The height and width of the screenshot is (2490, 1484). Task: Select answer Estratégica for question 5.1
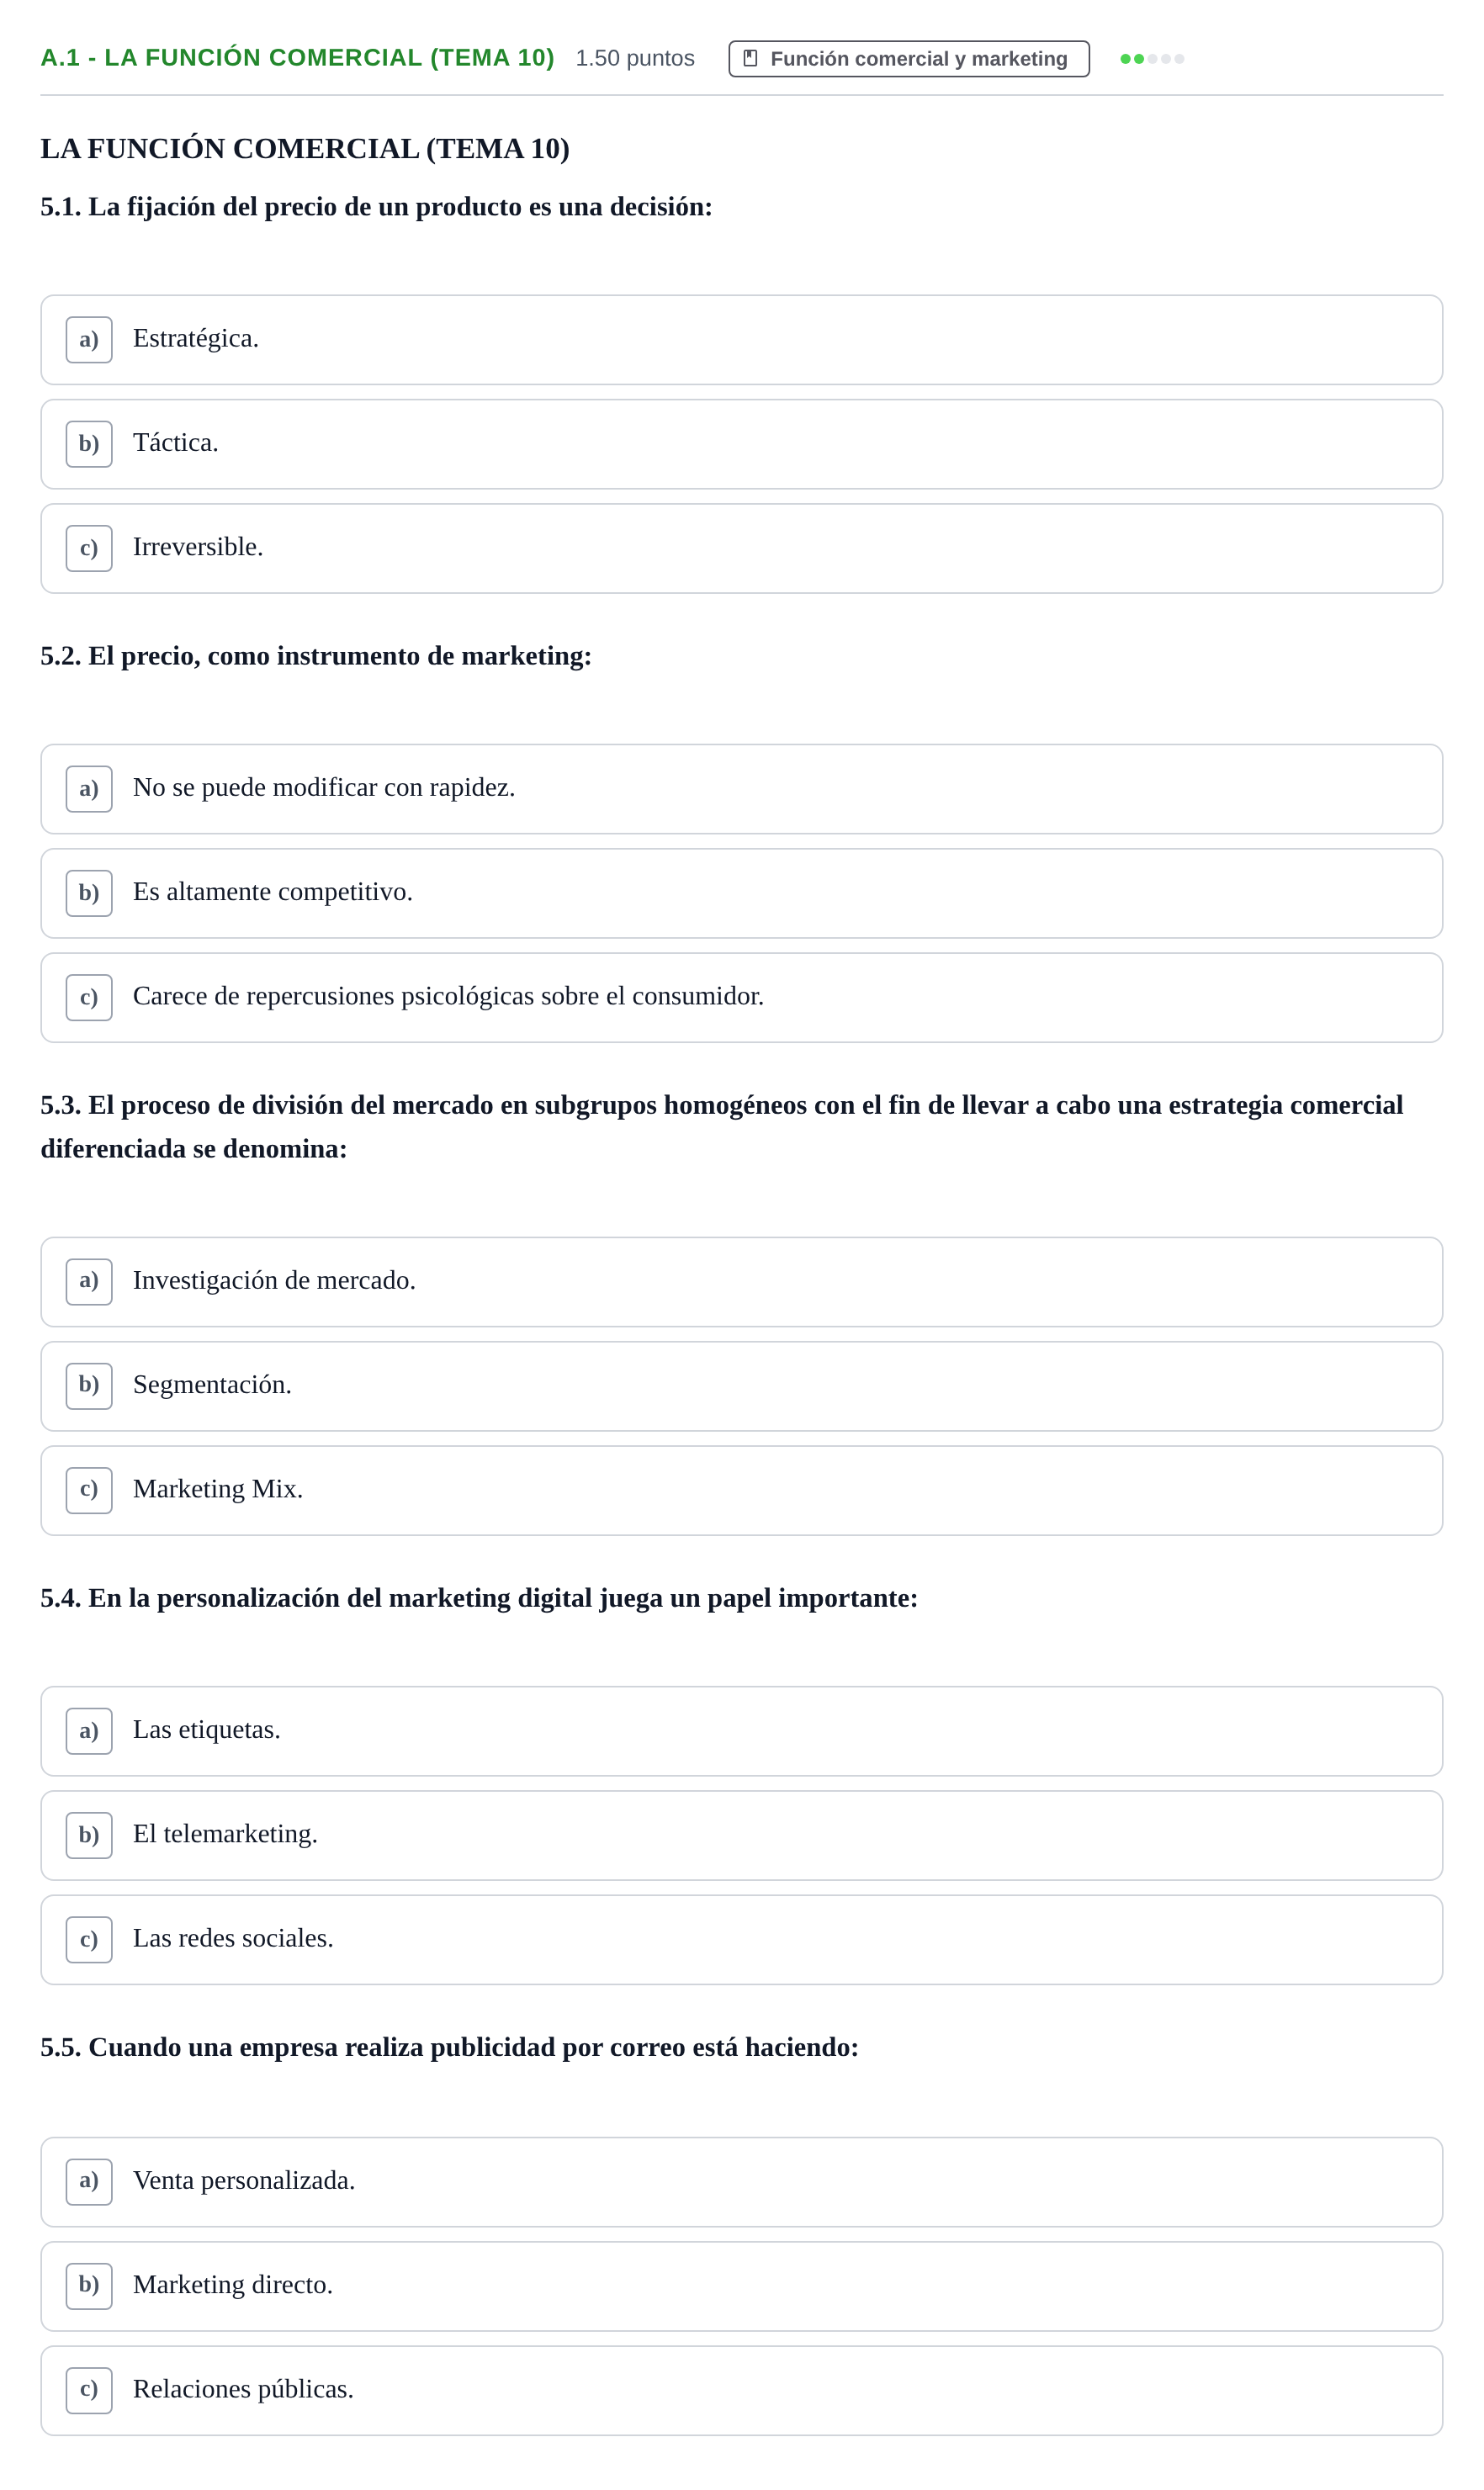tap(742, 340)
